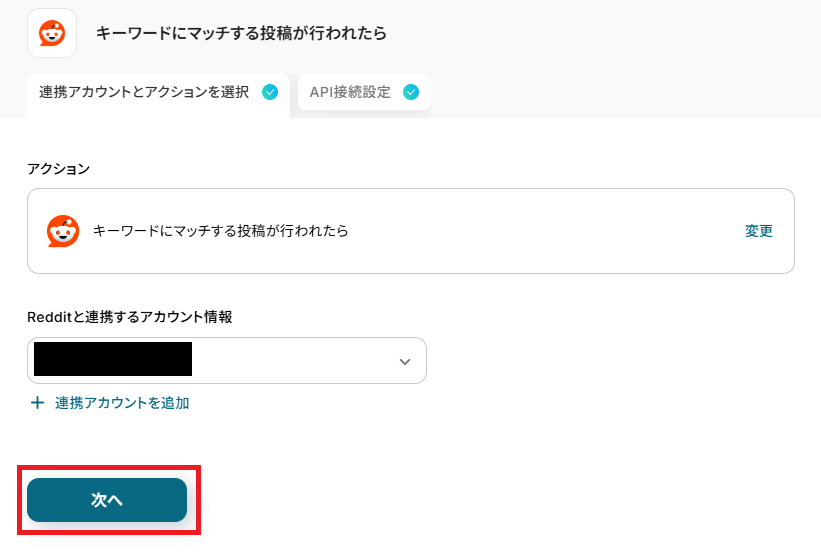Viewport: 821px width, 552px height.
Task: Click the Reddit icon inside the action card
Action: [x=63, y=231]
